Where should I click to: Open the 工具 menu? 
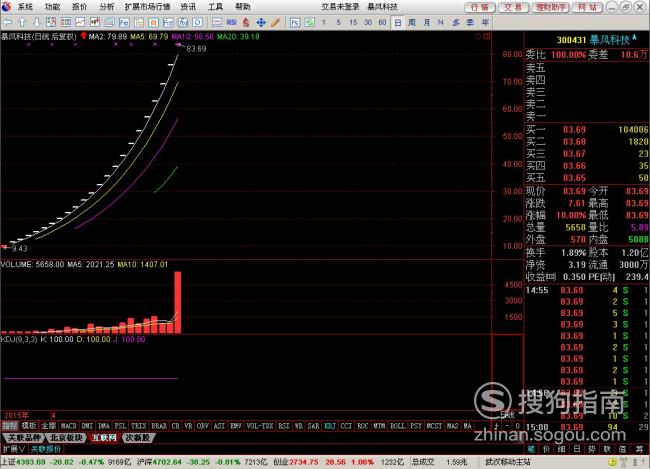click(215, 7)
